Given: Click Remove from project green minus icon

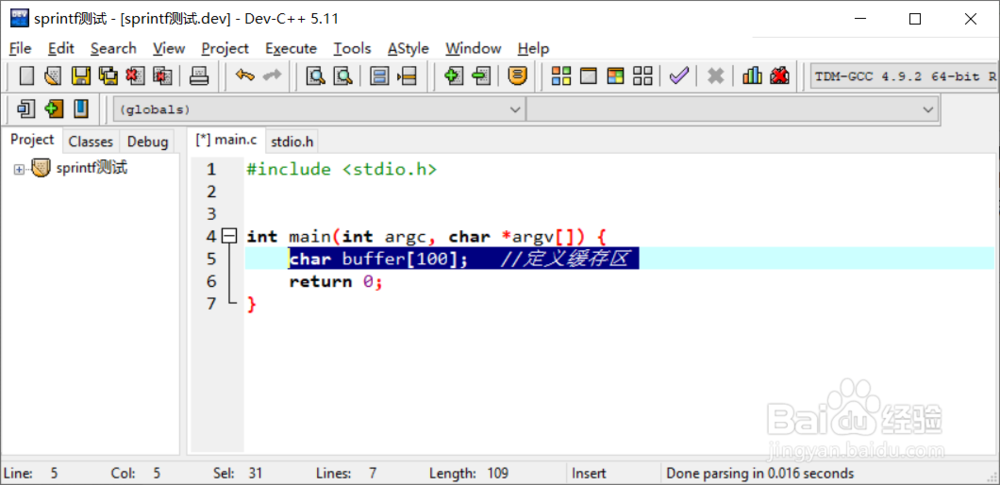Looking at the screenshot, I should 481,77.
